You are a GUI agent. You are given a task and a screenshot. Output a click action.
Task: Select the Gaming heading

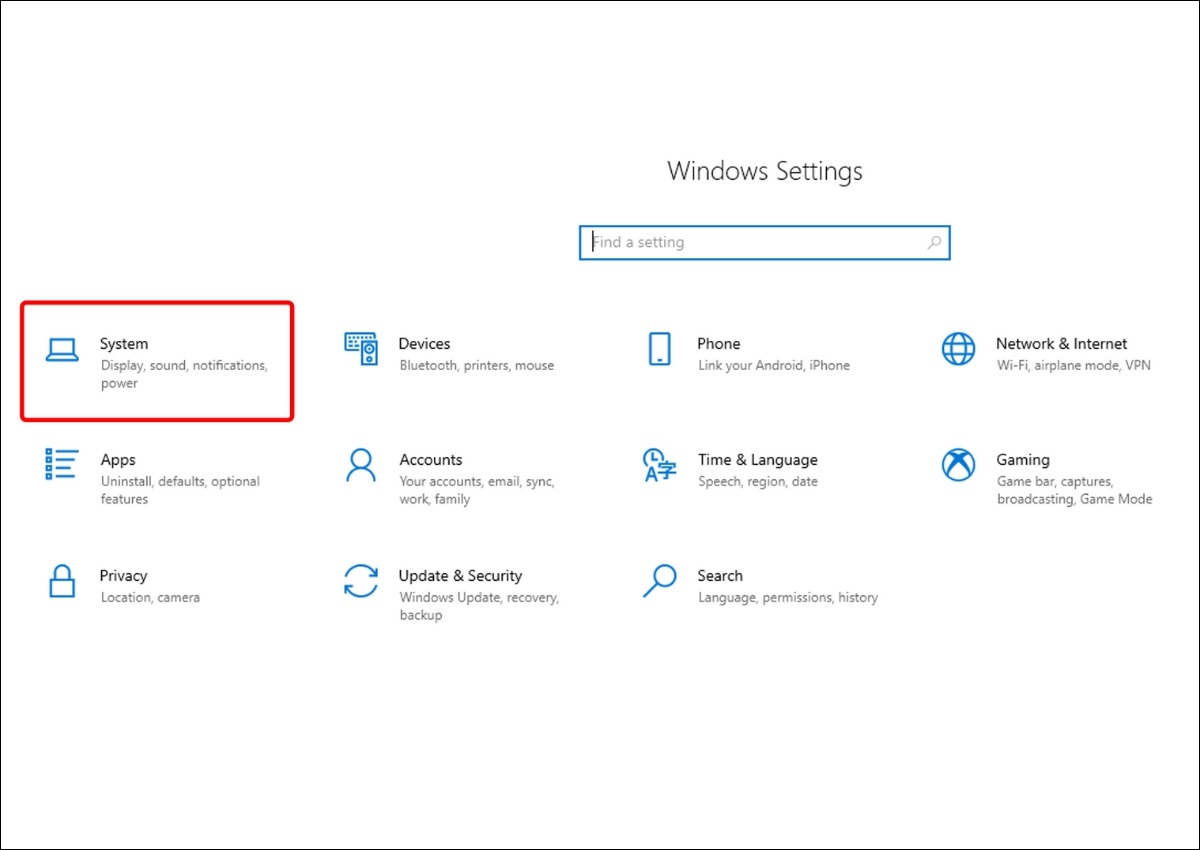click(x=1023, y=460)
